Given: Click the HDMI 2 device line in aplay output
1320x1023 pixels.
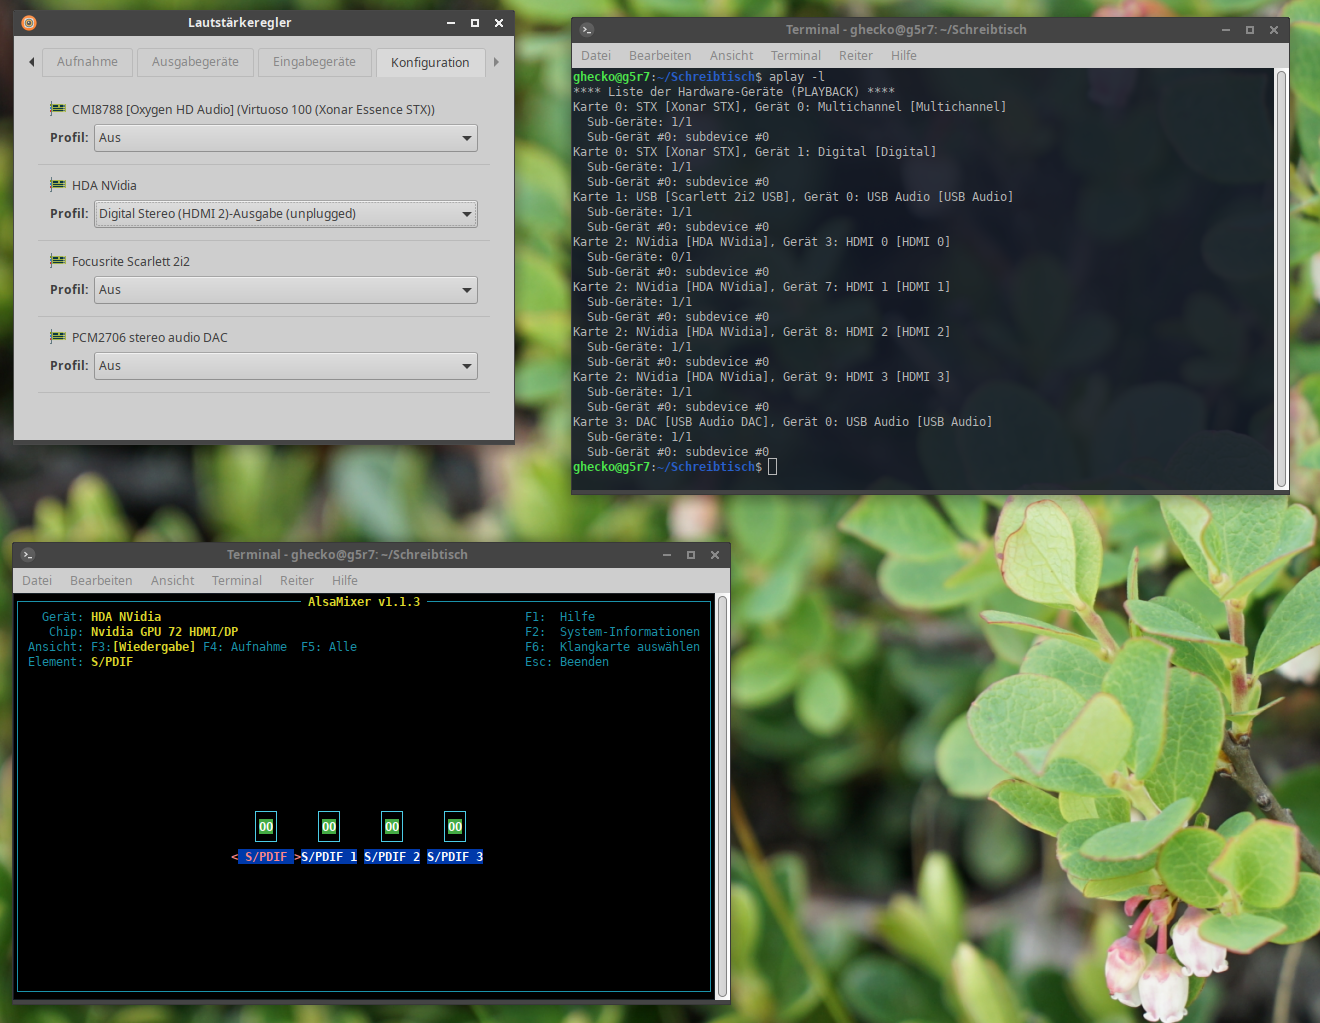Looking at the screenshot, I should coord(761,332).
